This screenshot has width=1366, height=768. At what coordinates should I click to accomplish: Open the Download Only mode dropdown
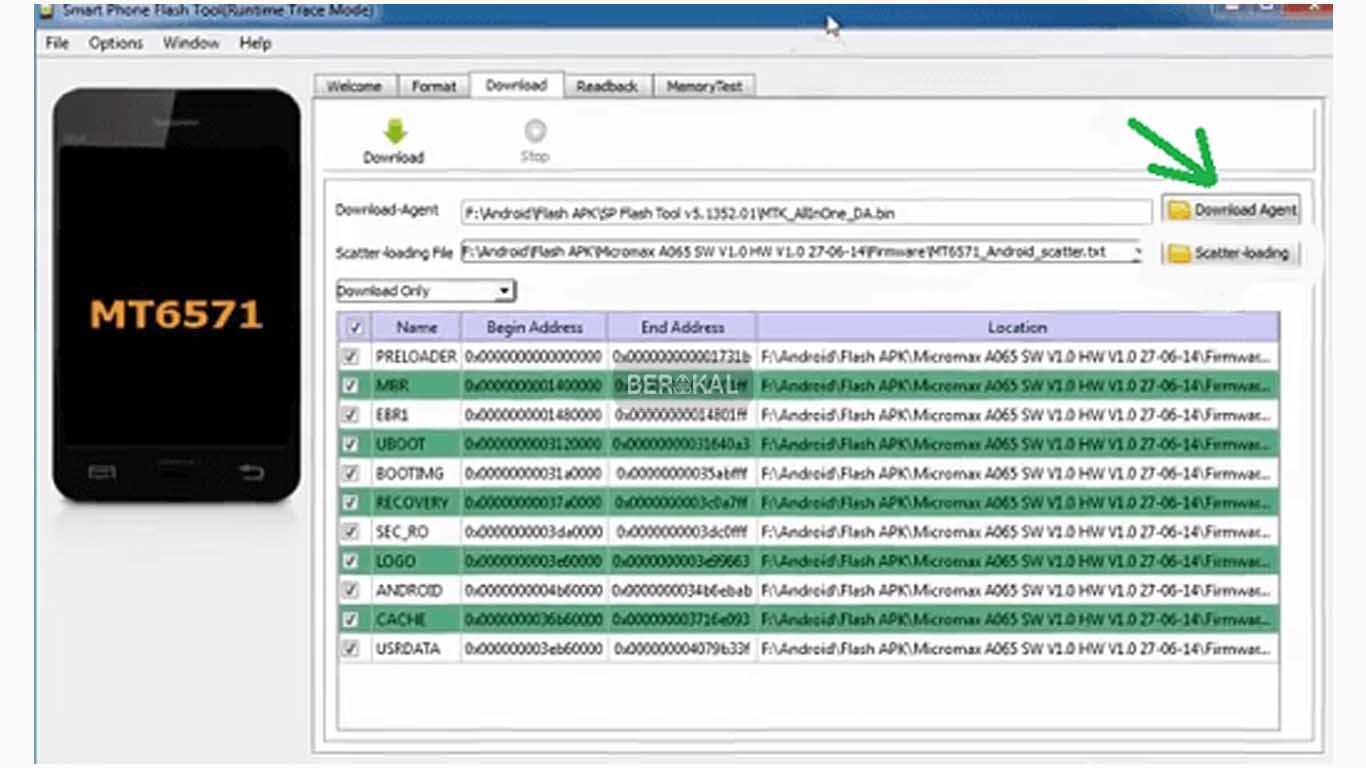click(x=505, y=291)
